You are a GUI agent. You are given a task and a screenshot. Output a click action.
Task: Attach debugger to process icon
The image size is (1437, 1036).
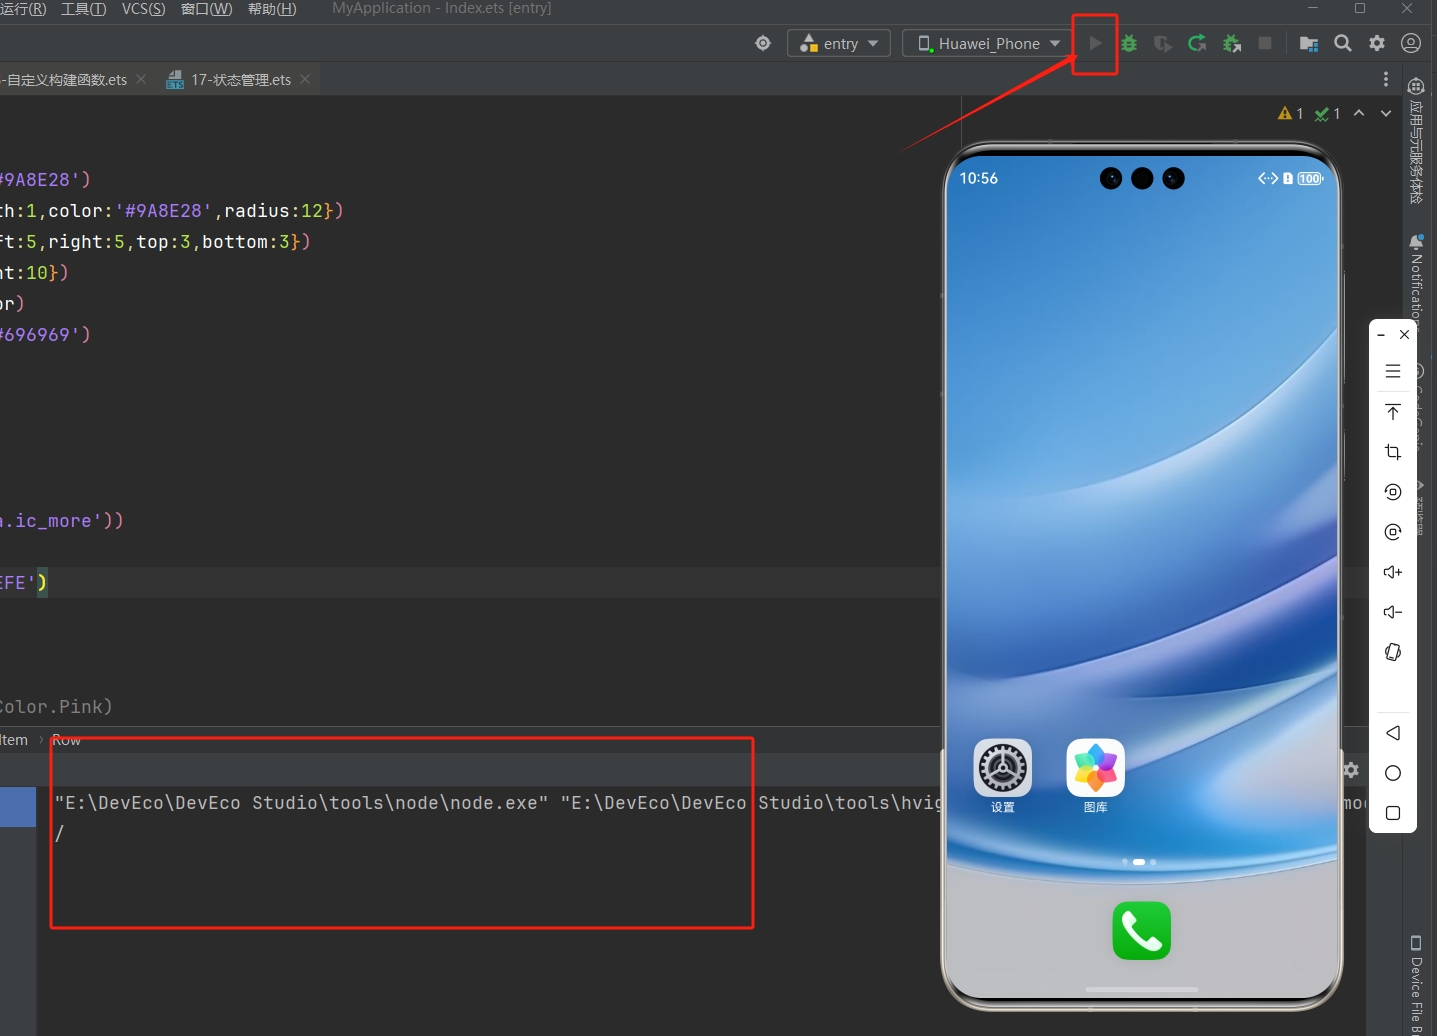click(x=1232, y=43)
